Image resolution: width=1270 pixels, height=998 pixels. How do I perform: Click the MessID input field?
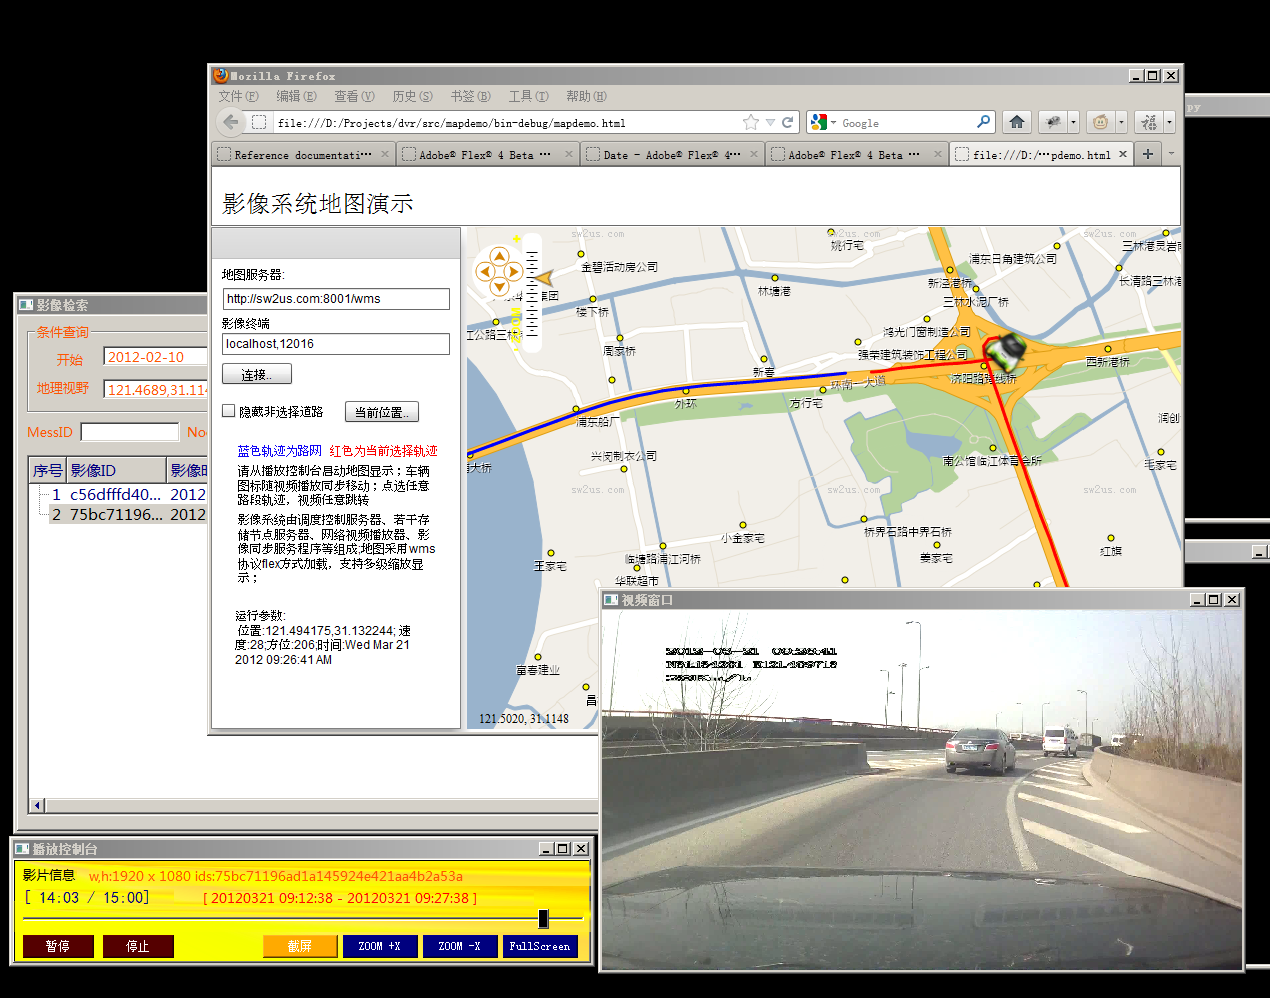[x=130, y=432]
